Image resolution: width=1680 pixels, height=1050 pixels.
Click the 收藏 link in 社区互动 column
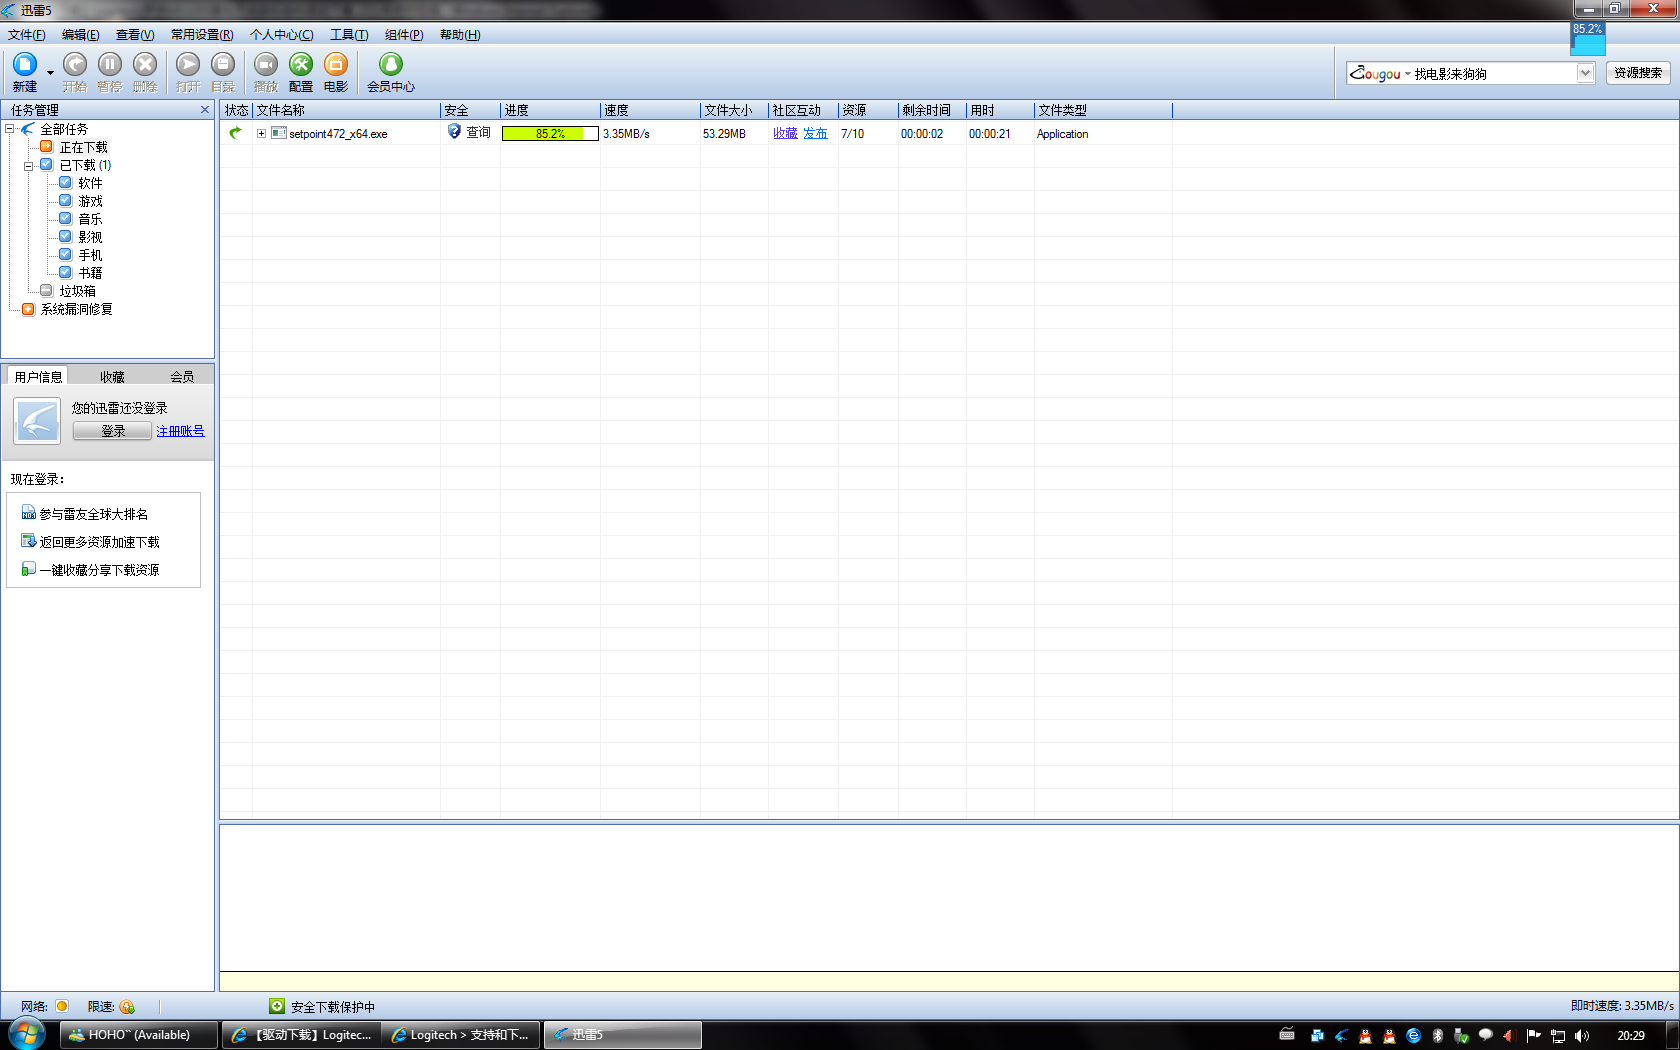point(785,133)
